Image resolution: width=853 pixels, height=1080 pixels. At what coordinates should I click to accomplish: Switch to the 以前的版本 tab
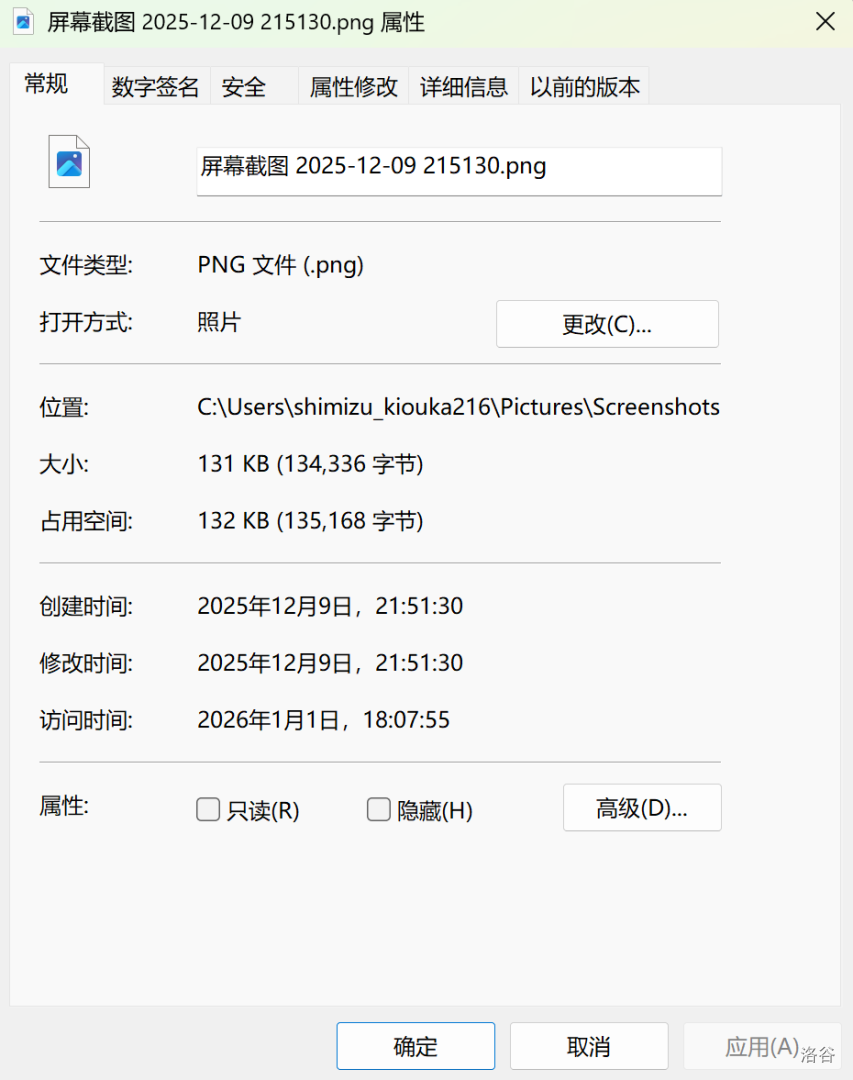[585, 88]
